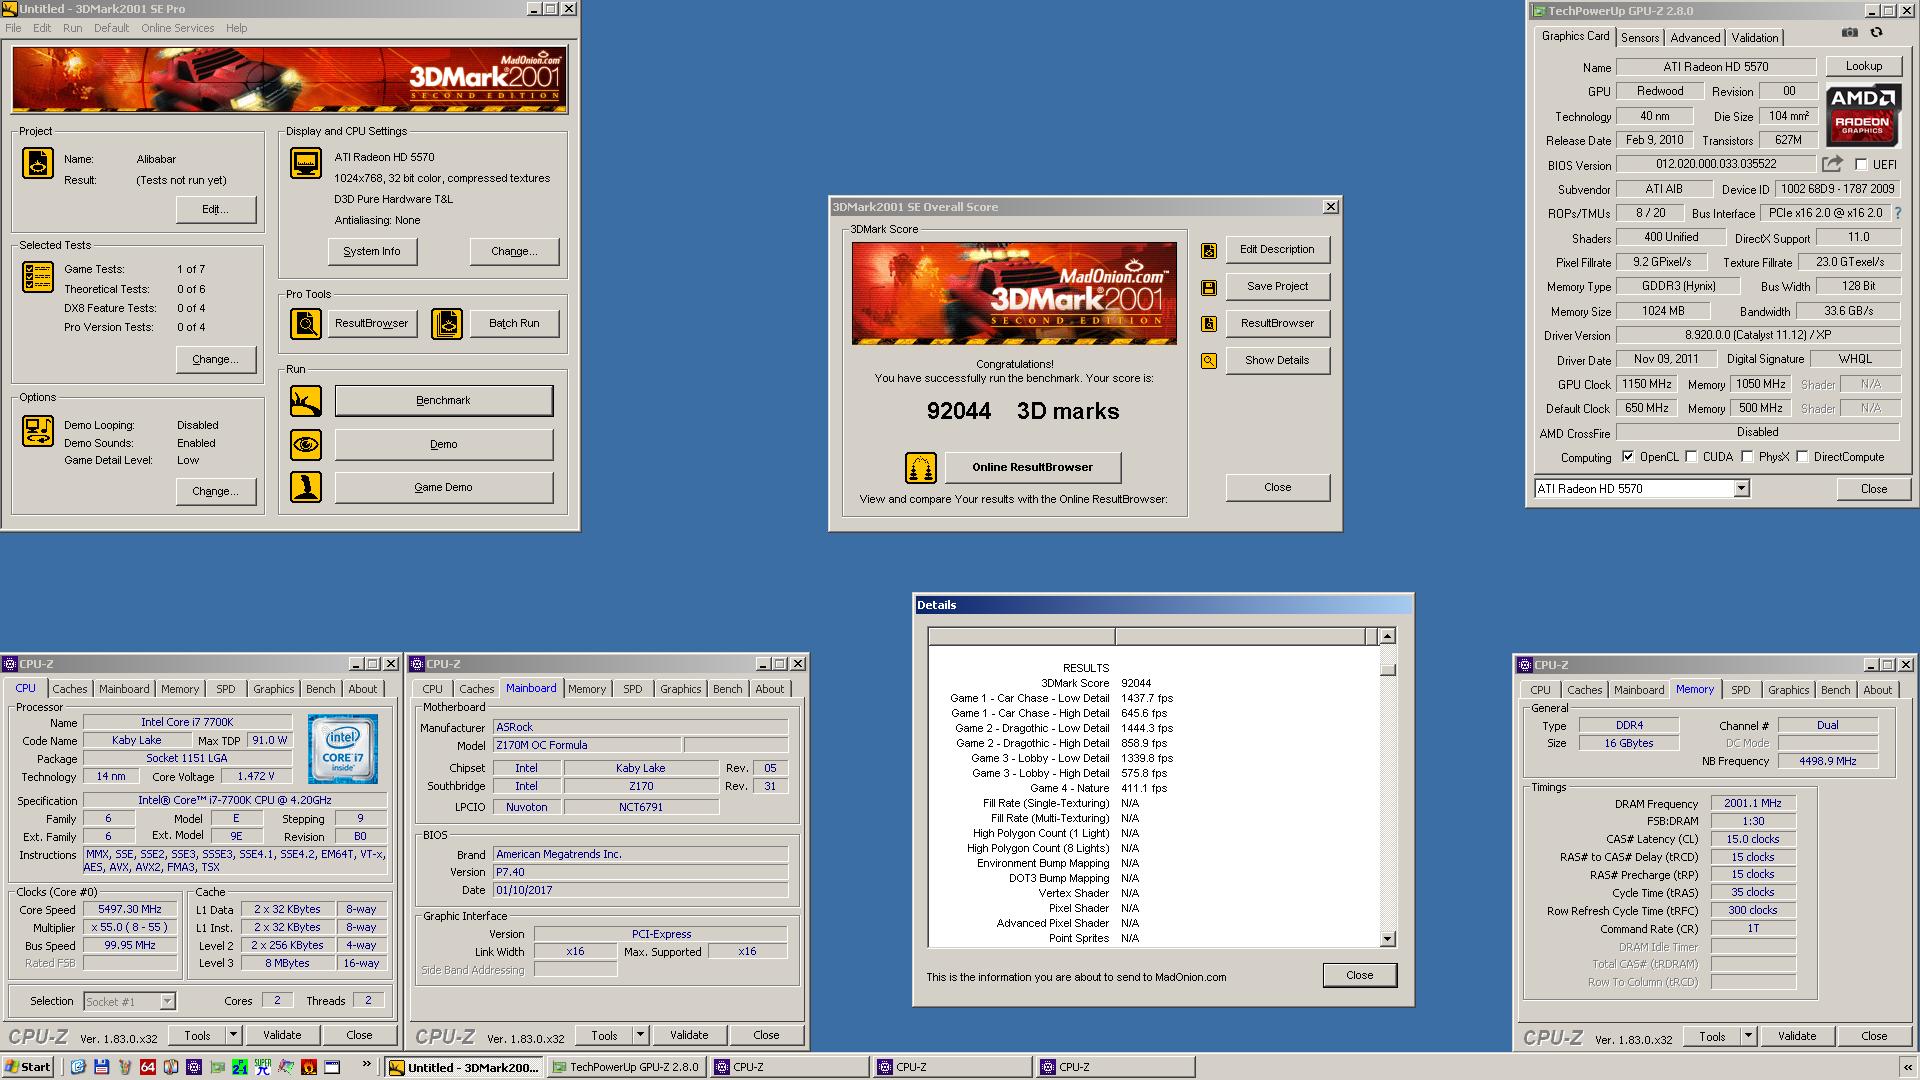1920x1080 pixels.
Task: Click the Details list first column header
Action: (1021, 636)
